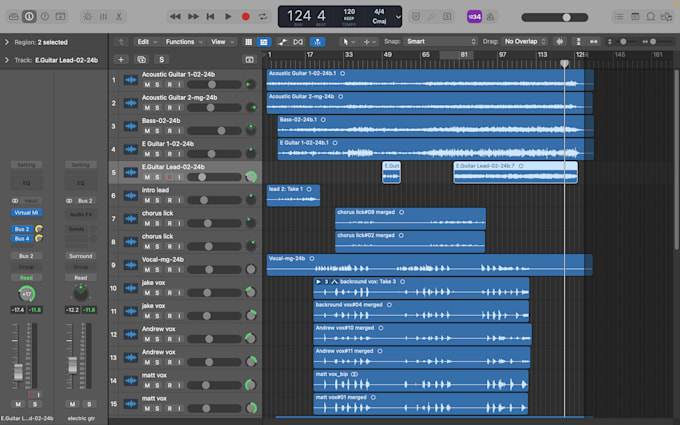Toggle the Metronome button
The image size is (680, 425).
(x=490, y=16)
